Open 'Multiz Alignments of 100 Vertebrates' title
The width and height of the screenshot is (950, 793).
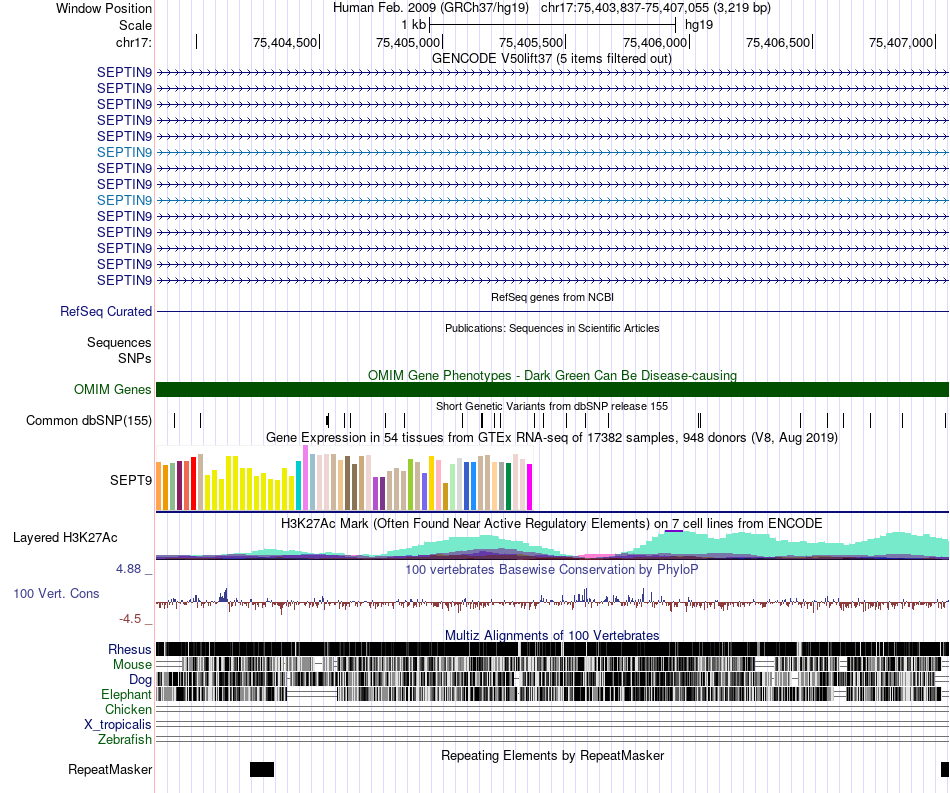click(552, 635)
